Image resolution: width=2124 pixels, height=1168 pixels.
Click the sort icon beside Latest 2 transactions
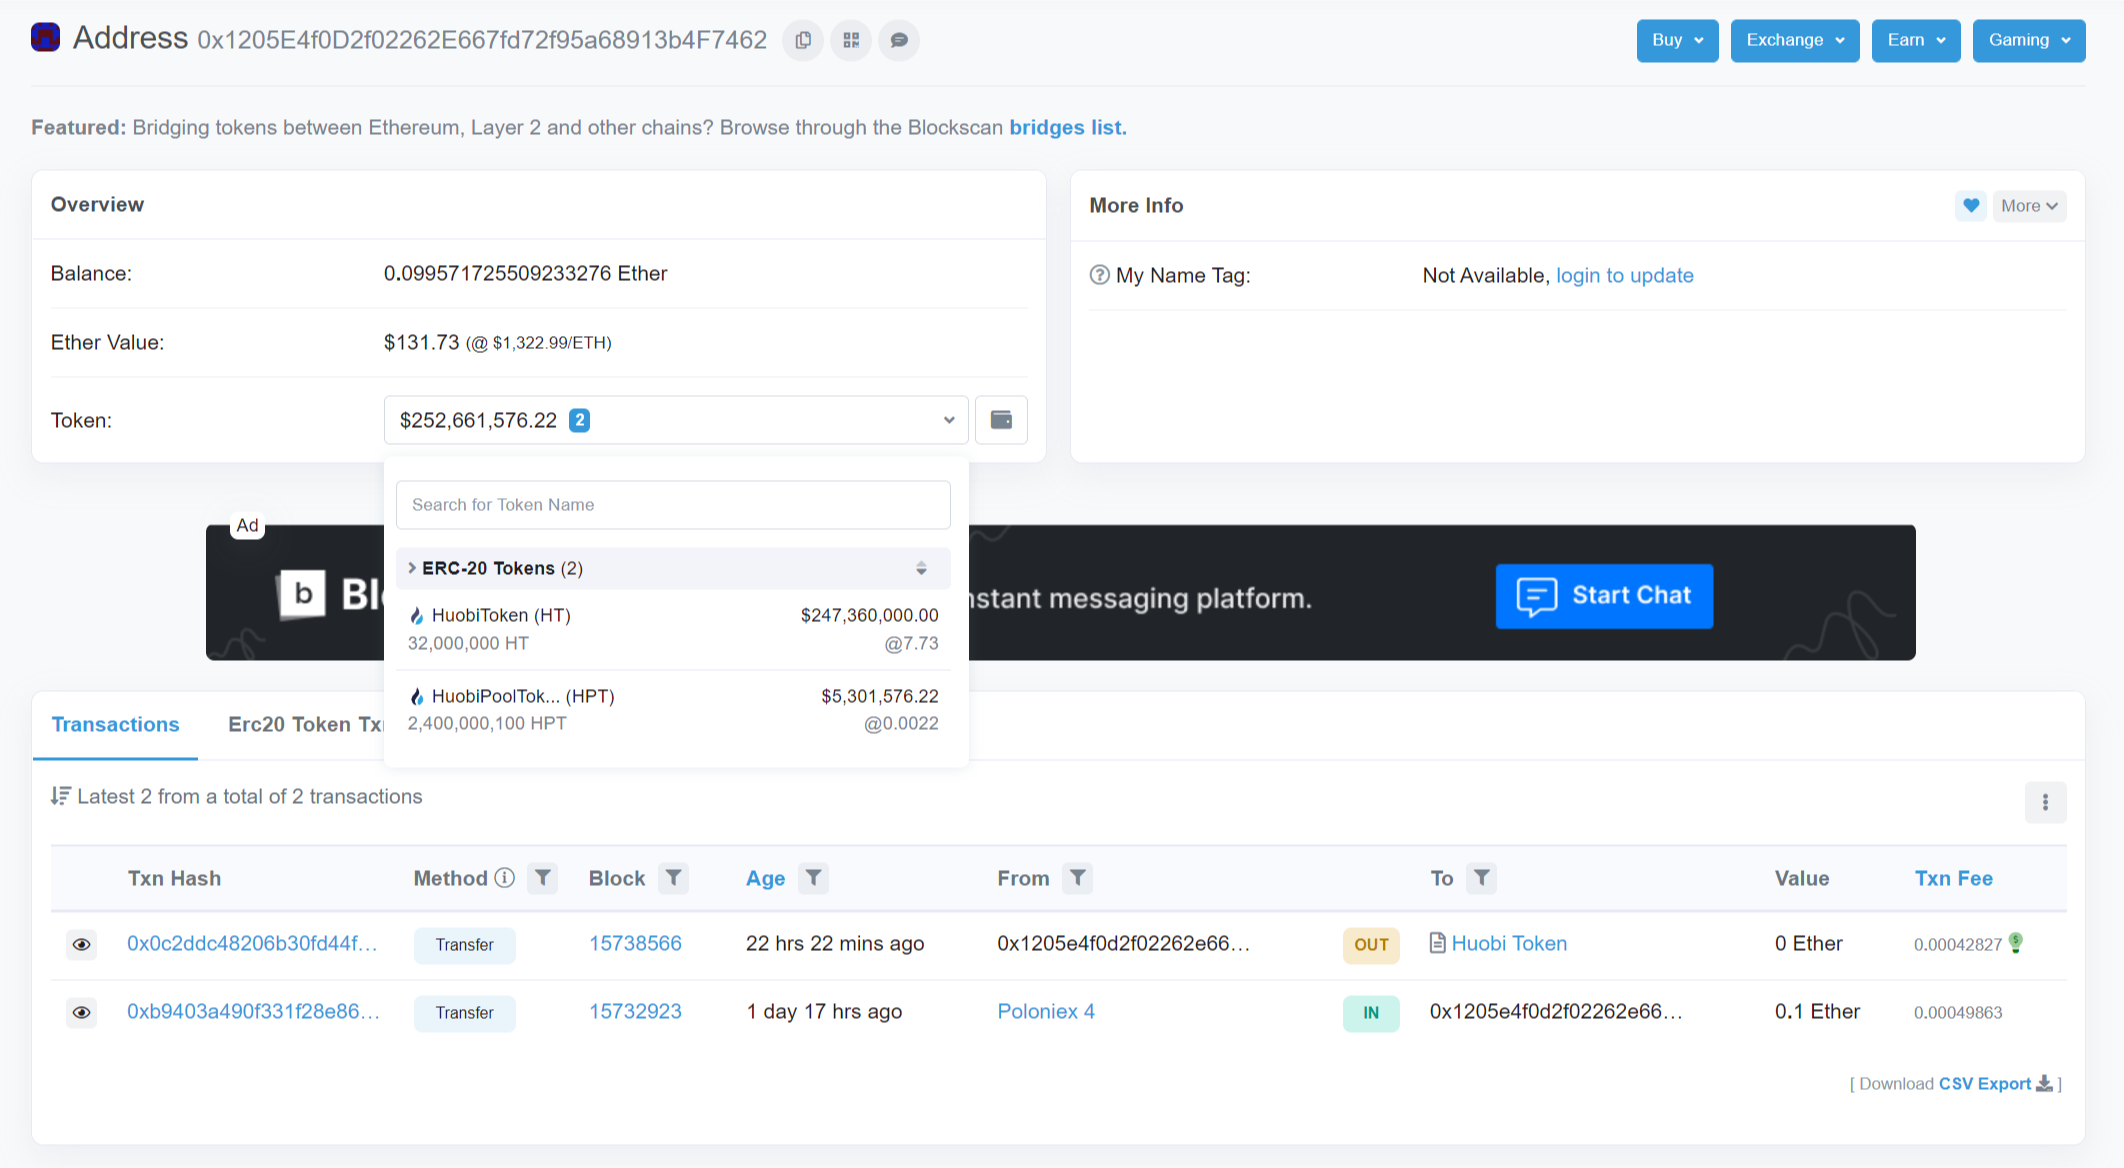point(60,796)
